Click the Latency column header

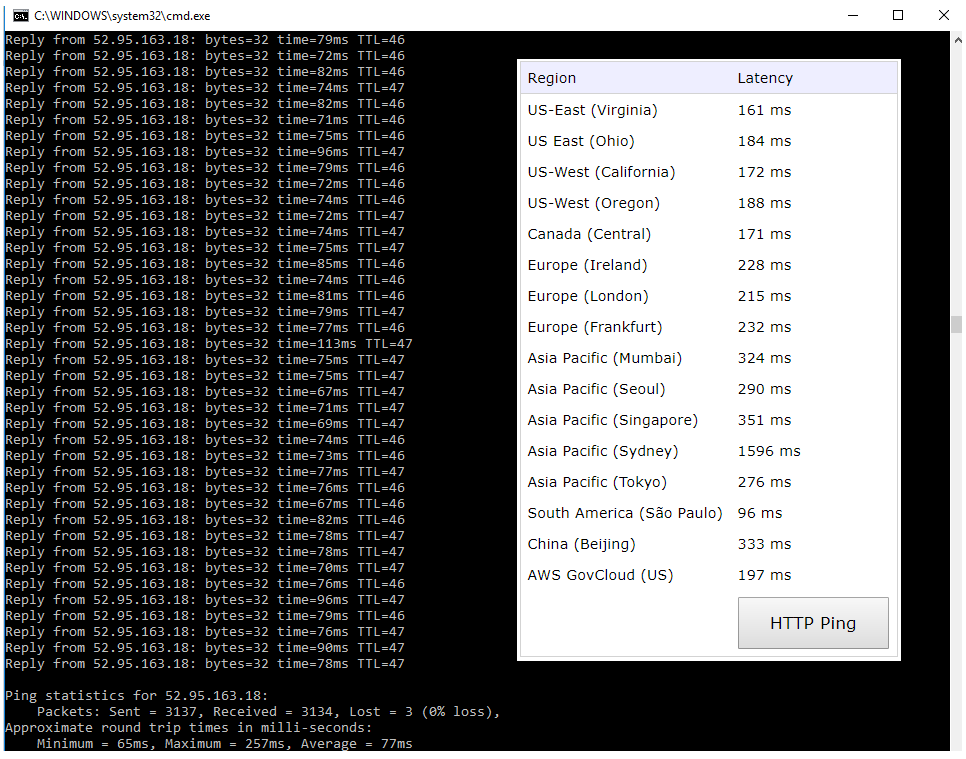coord(765,78)
